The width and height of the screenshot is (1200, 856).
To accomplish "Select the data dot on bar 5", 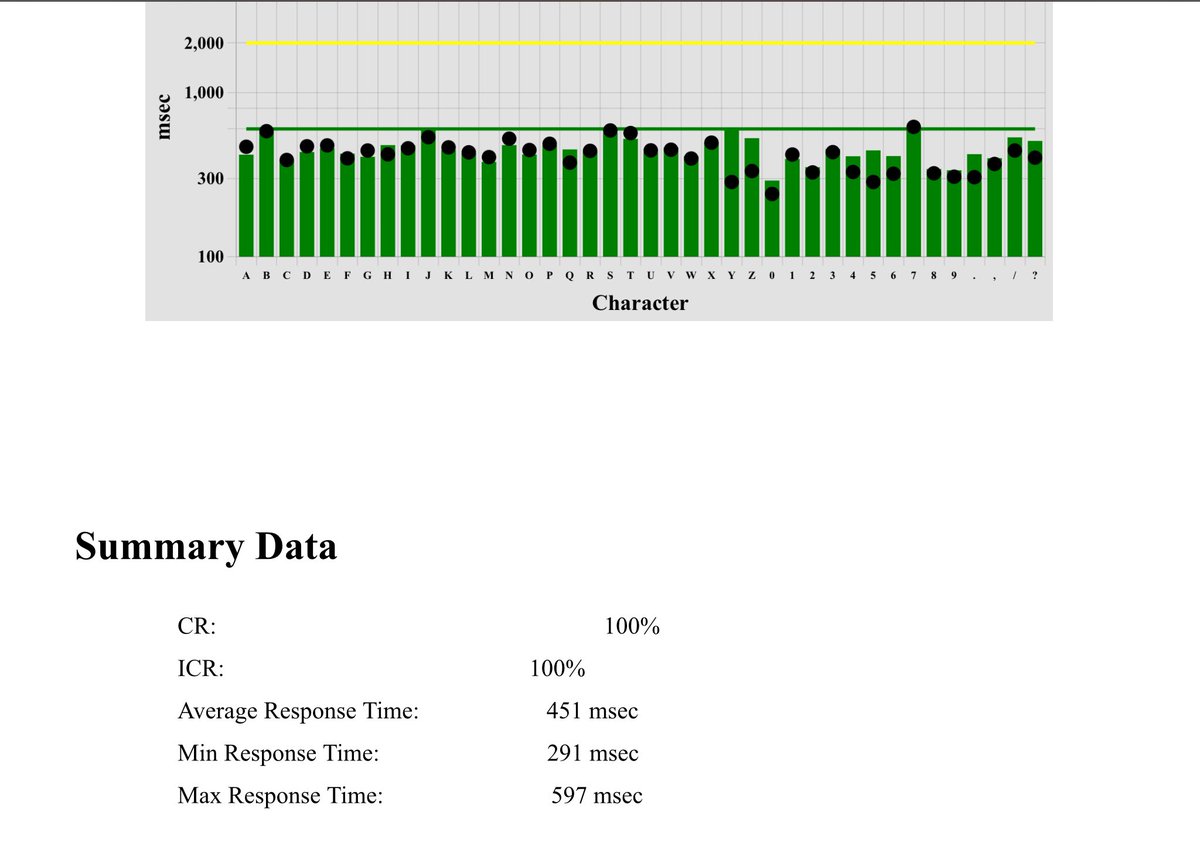I will 873,182.
